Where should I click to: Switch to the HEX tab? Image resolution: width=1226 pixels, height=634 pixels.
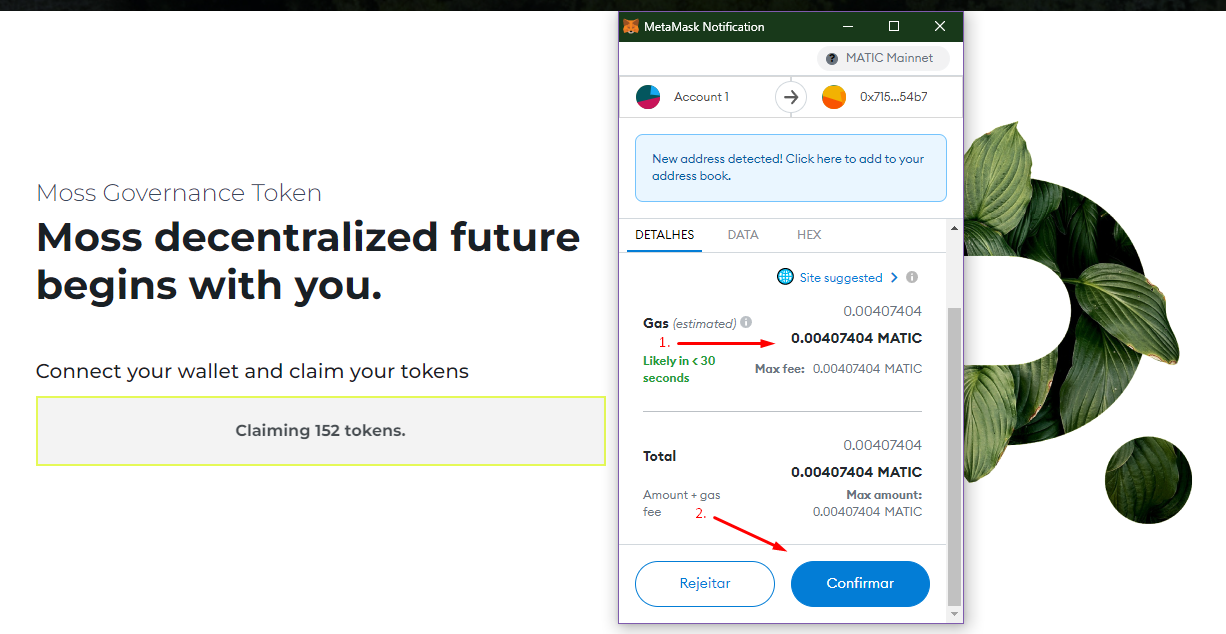809,235
